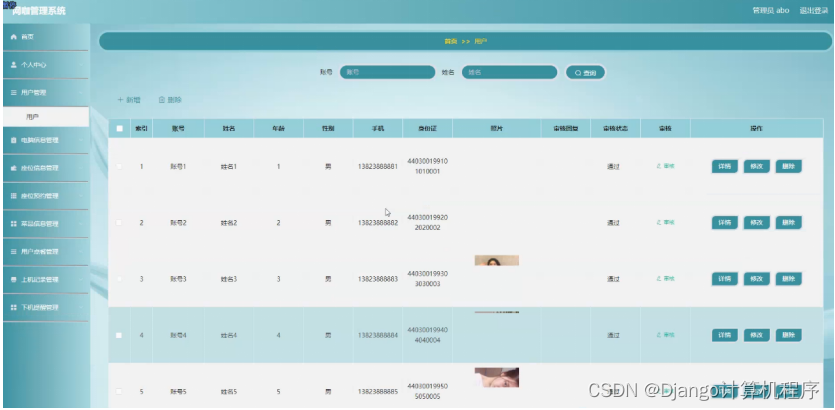
Task: Click 删除 button for 账号2
Action: [789, 223]
